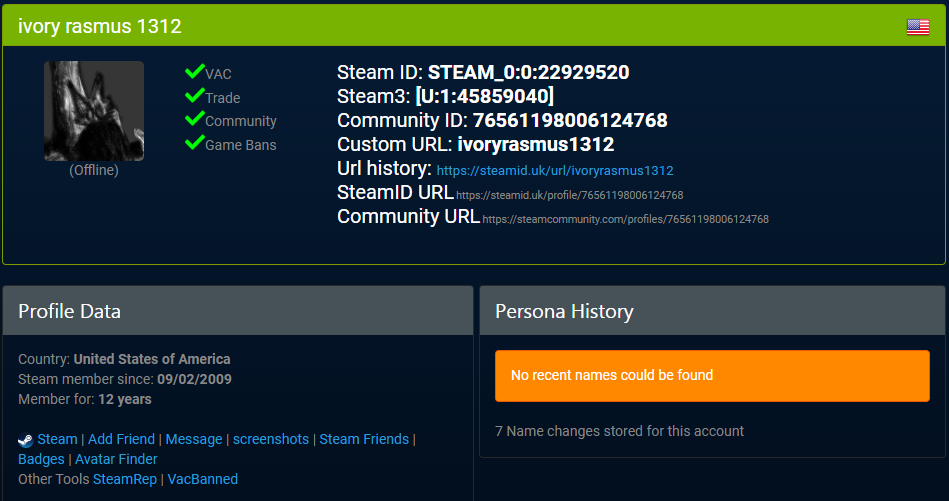949x501 pixels.
Task: Click the United States flag icon
Action: click(x=918, y=27)
